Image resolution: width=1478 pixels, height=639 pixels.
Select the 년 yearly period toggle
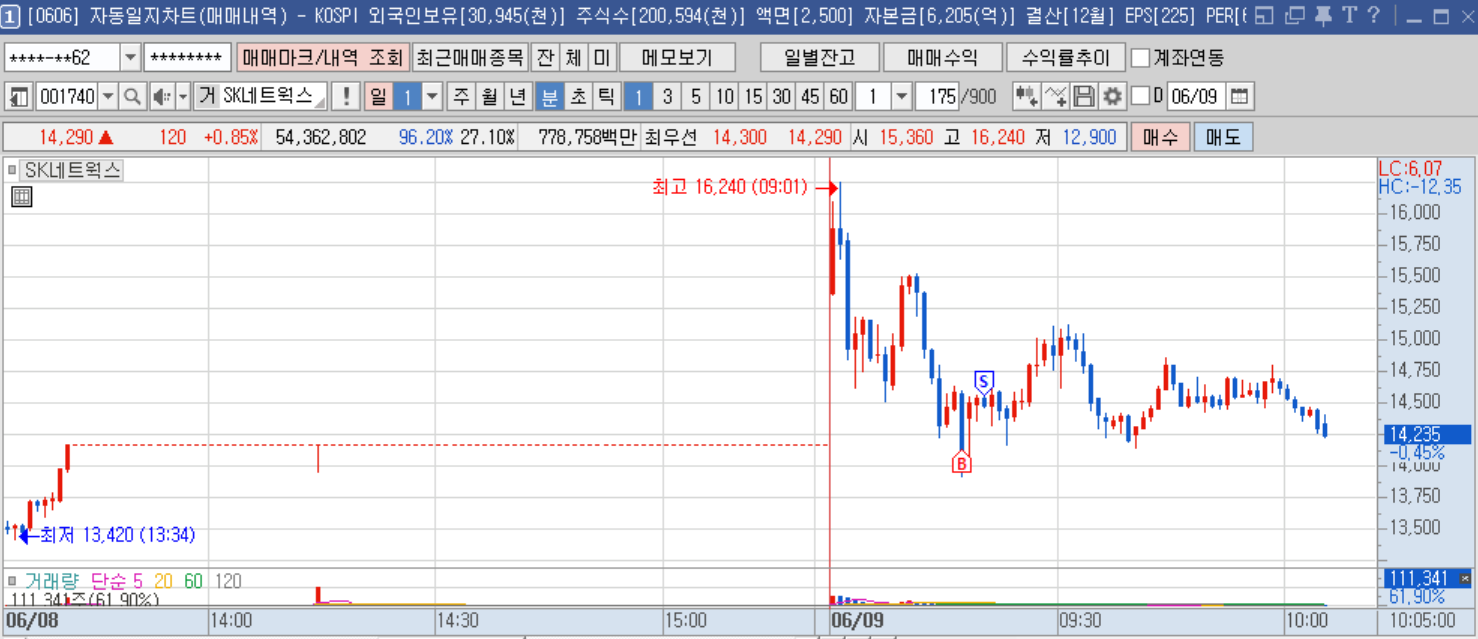(517, 97)
